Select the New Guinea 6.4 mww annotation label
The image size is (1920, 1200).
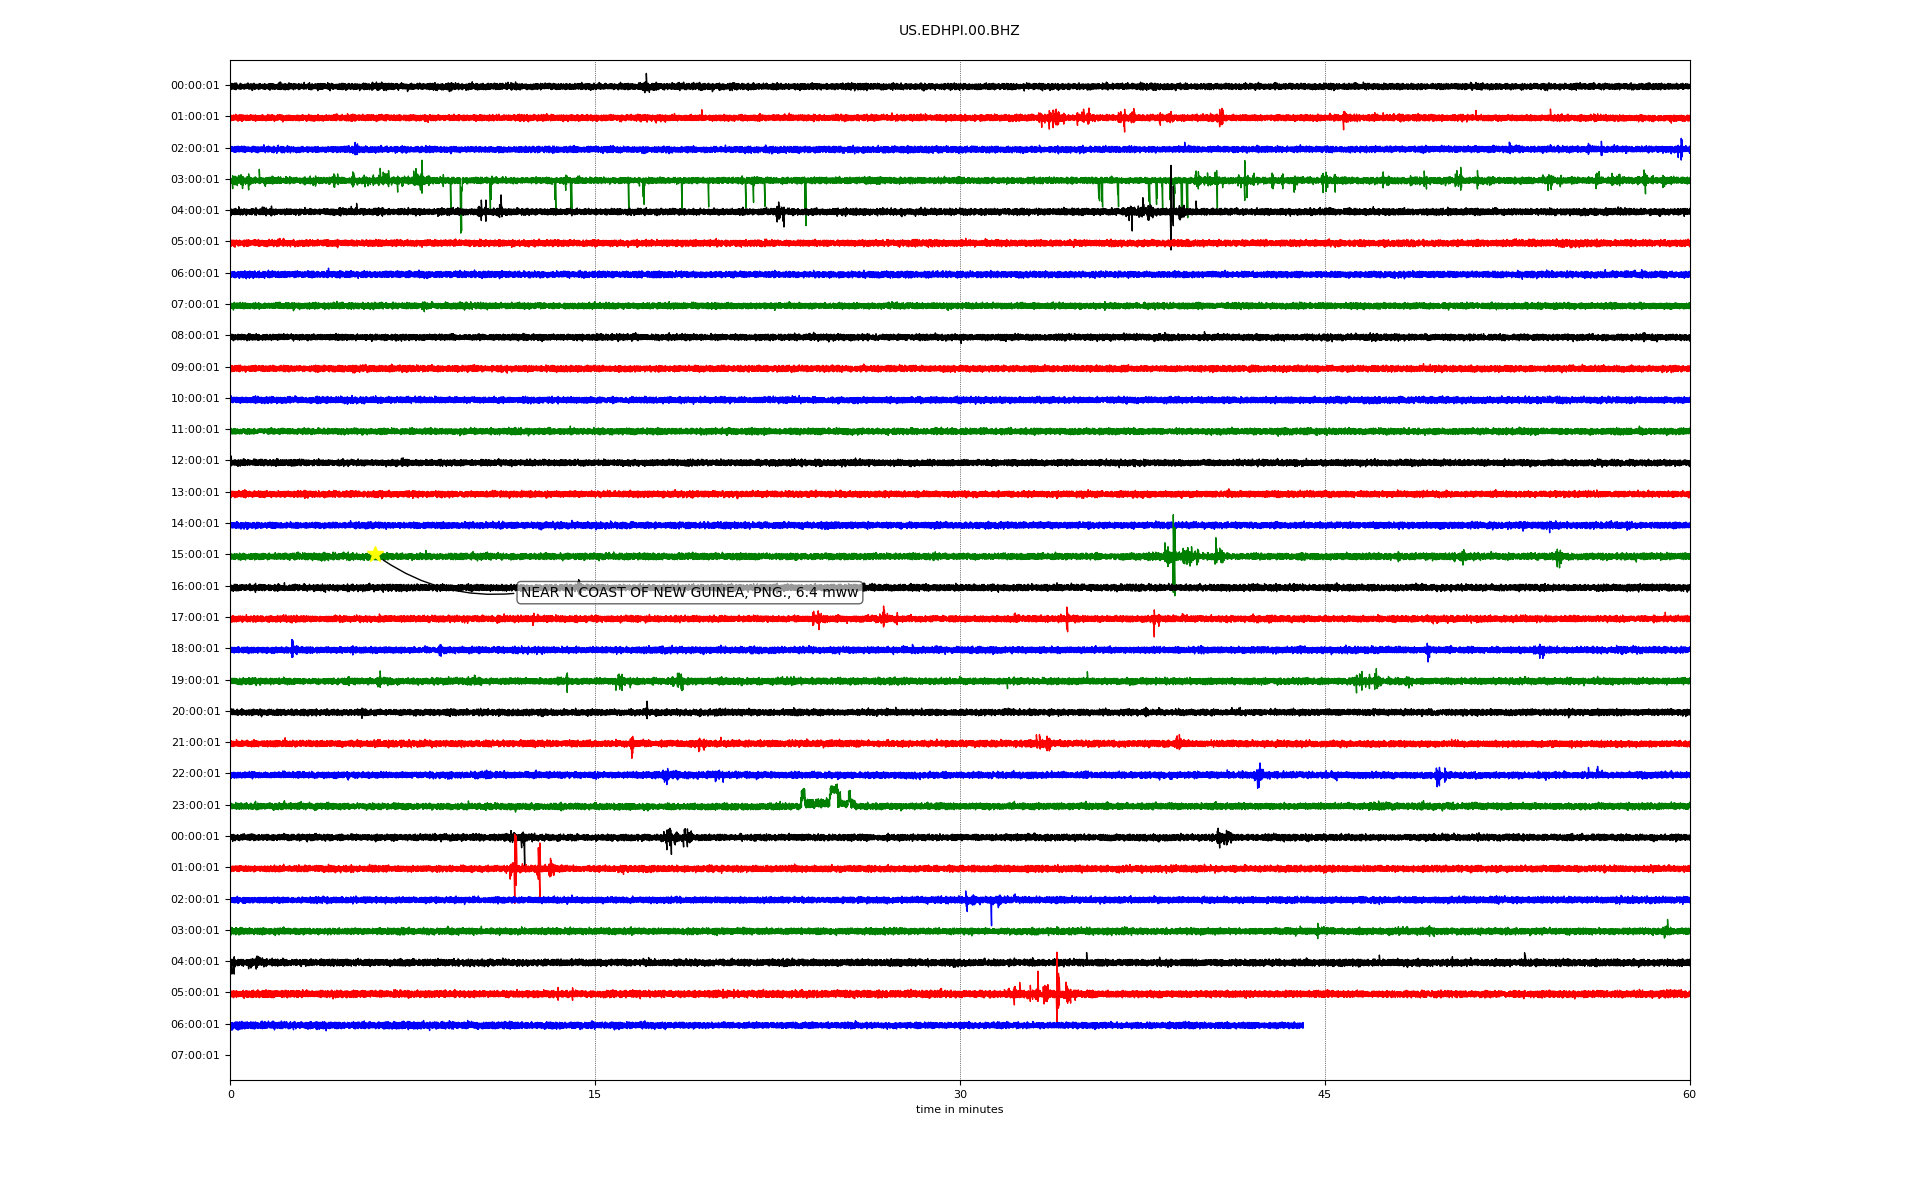690,593
